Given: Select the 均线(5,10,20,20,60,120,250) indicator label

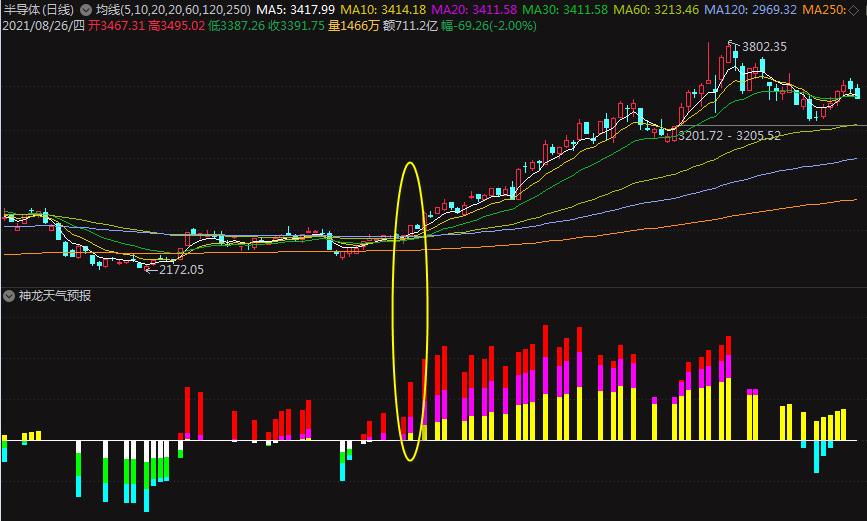Looking at the screenshot, I should point(173,10).
